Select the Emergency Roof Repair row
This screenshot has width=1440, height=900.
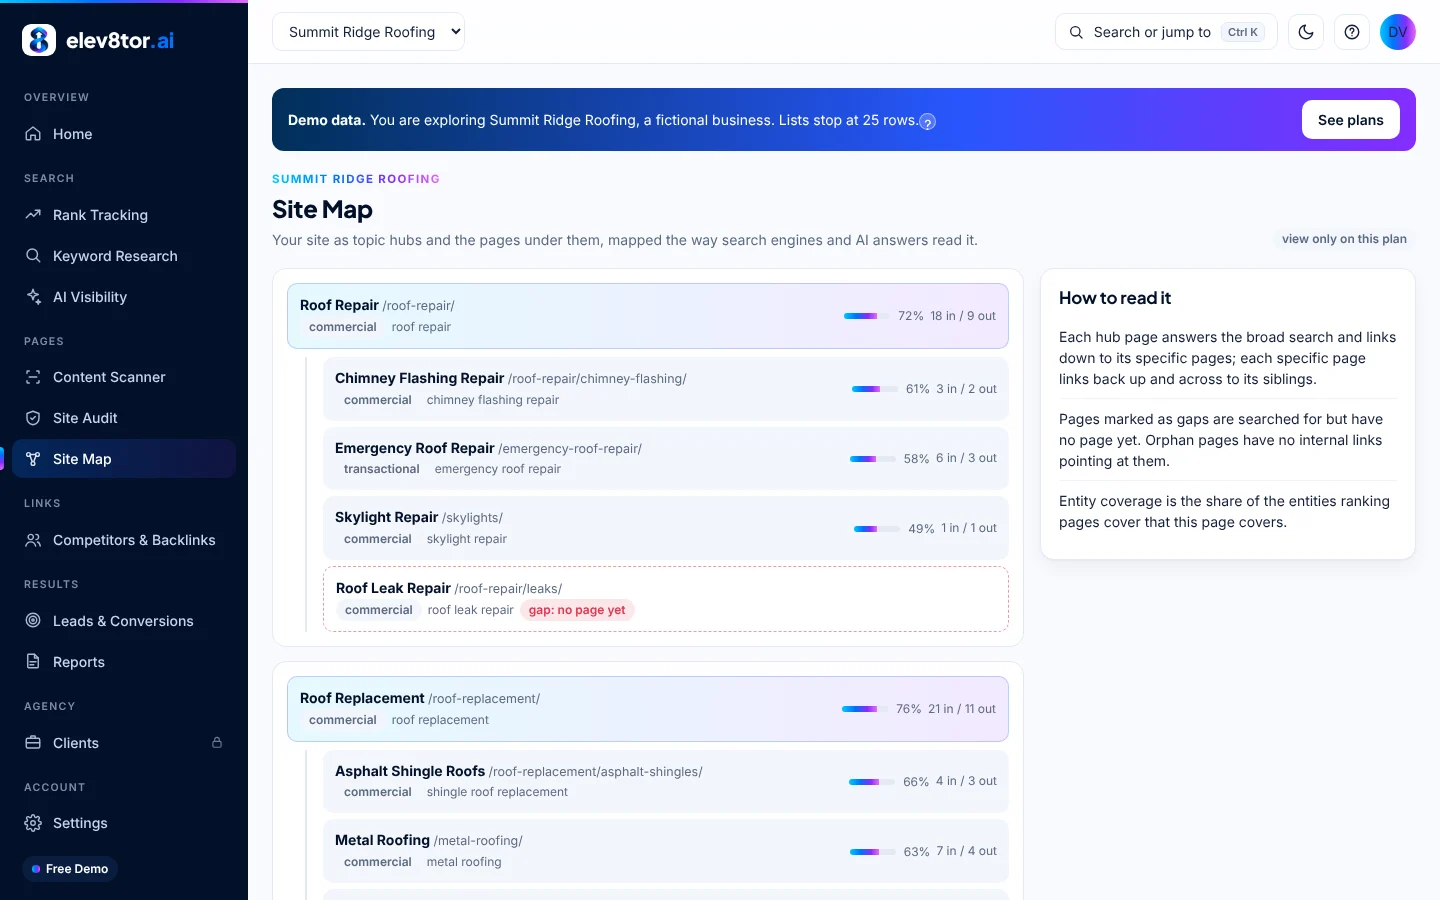pyautogui.click(x=666, y=458)
